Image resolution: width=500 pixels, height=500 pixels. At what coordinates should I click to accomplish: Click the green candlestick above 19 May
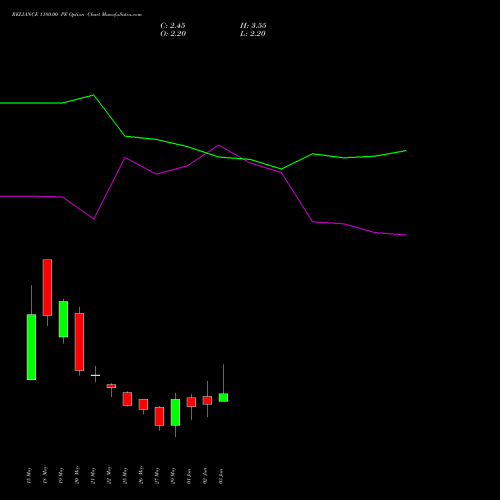pyautogui.click(x=63, y=319)
